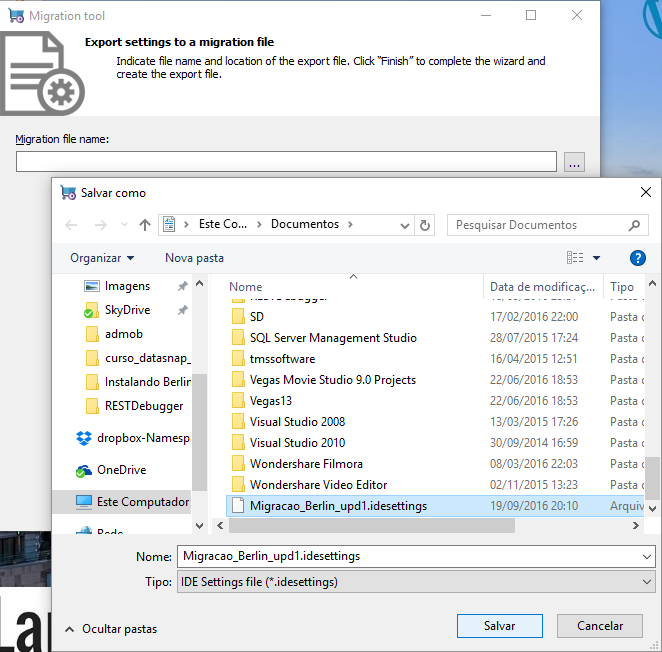Click the Back navigation arrow
The image size is (662, 652).
point(71,225)
